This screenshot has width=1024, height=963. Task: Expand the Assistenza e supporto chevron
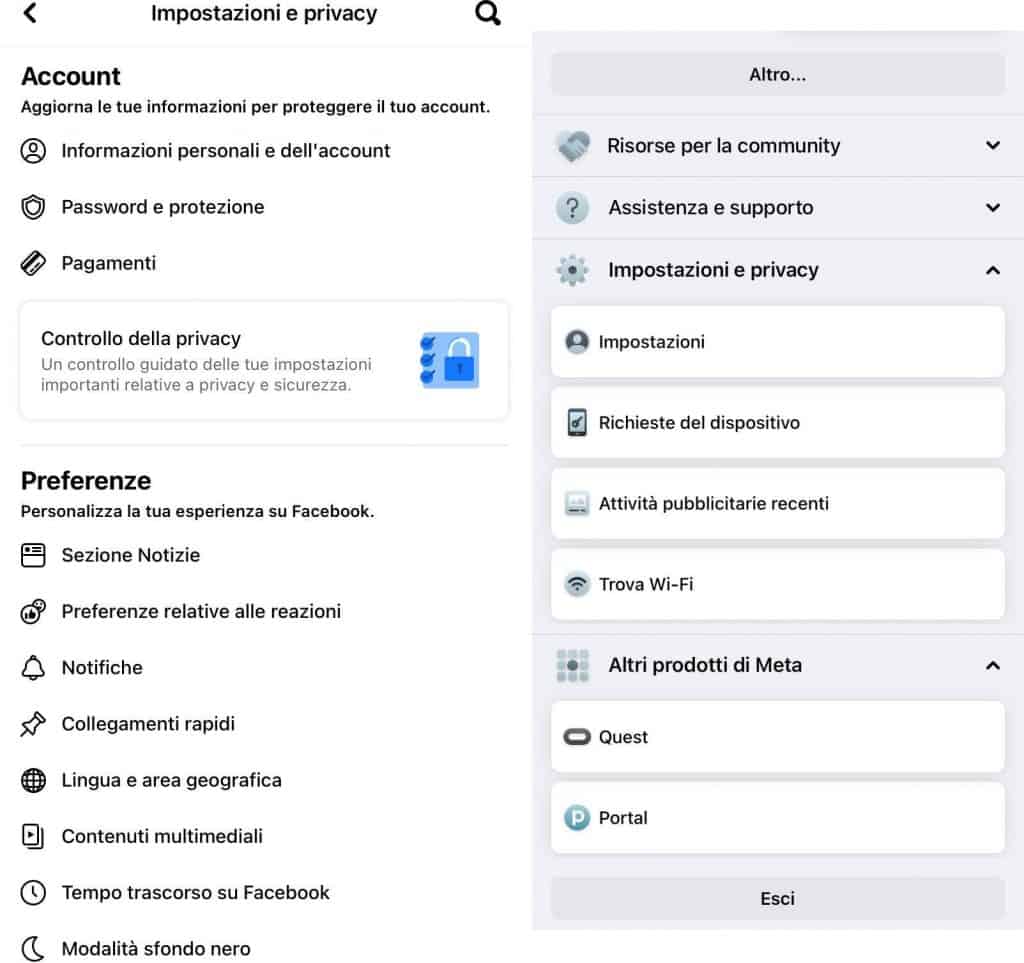[x=992, y=208]
